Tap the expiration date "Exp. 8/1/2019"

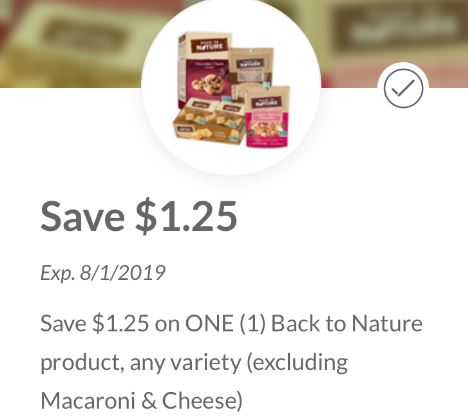(103, 273)
